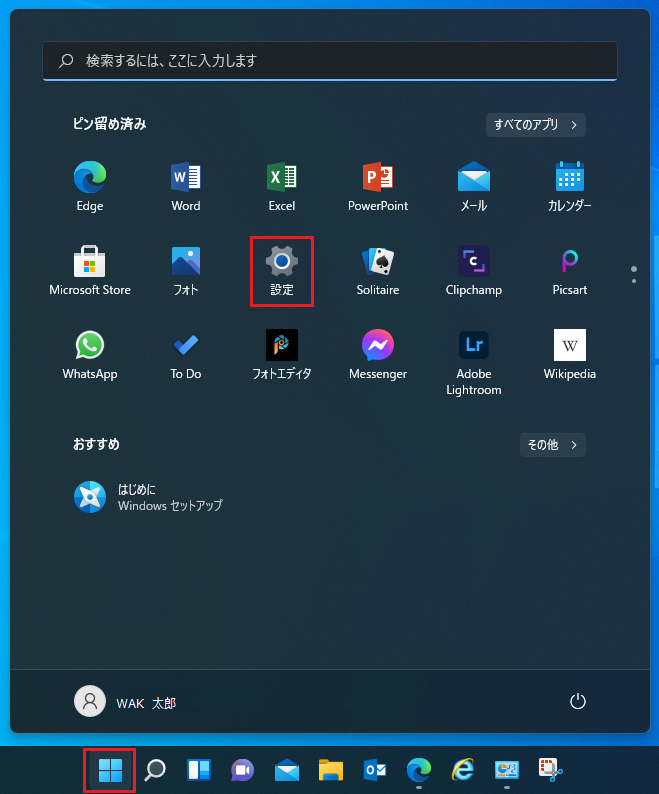Launch PowerPoint from pinned apps

pyautogui.click(x=378, y=186)
